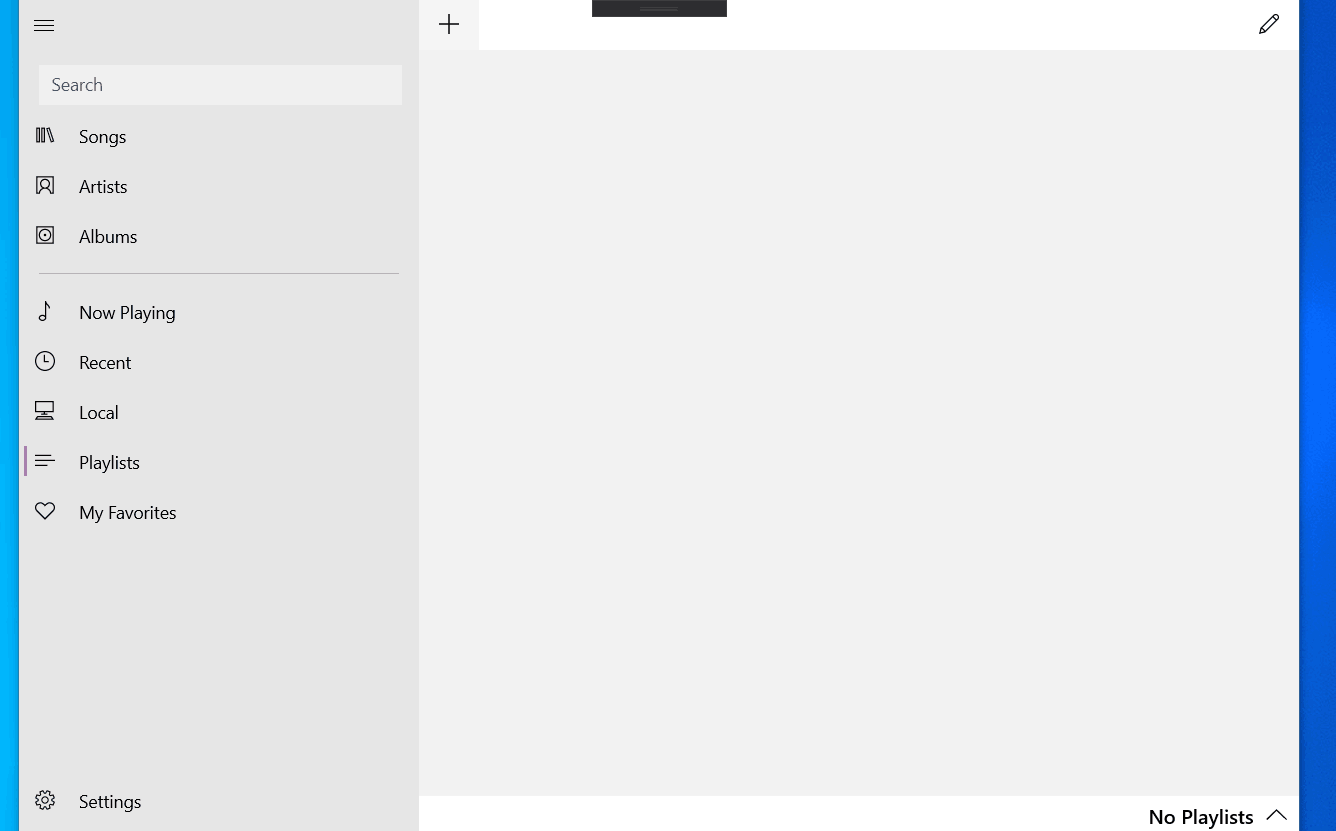Open the Settings text entry
Screen dimensions: 1336x831
click(x=110, y=802)
